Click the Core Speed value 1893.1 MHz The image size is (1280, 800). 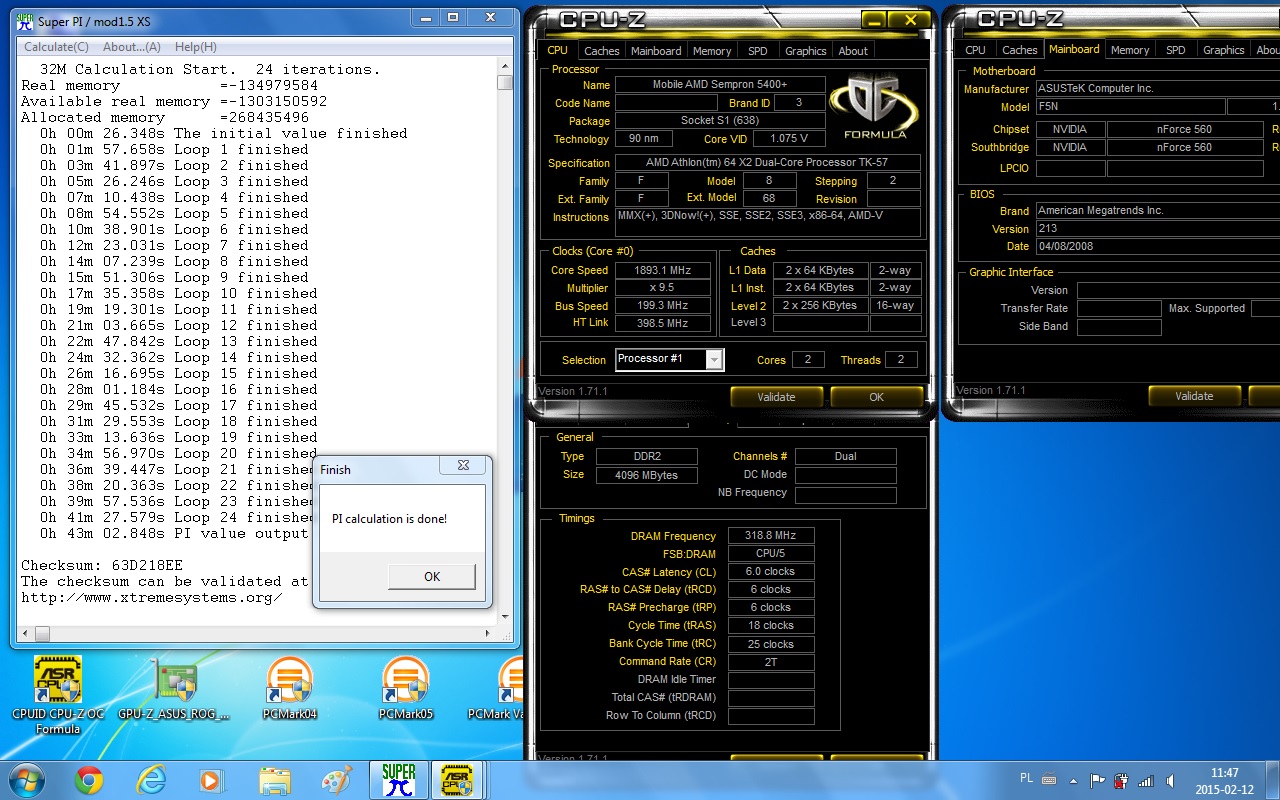[662, 270]
